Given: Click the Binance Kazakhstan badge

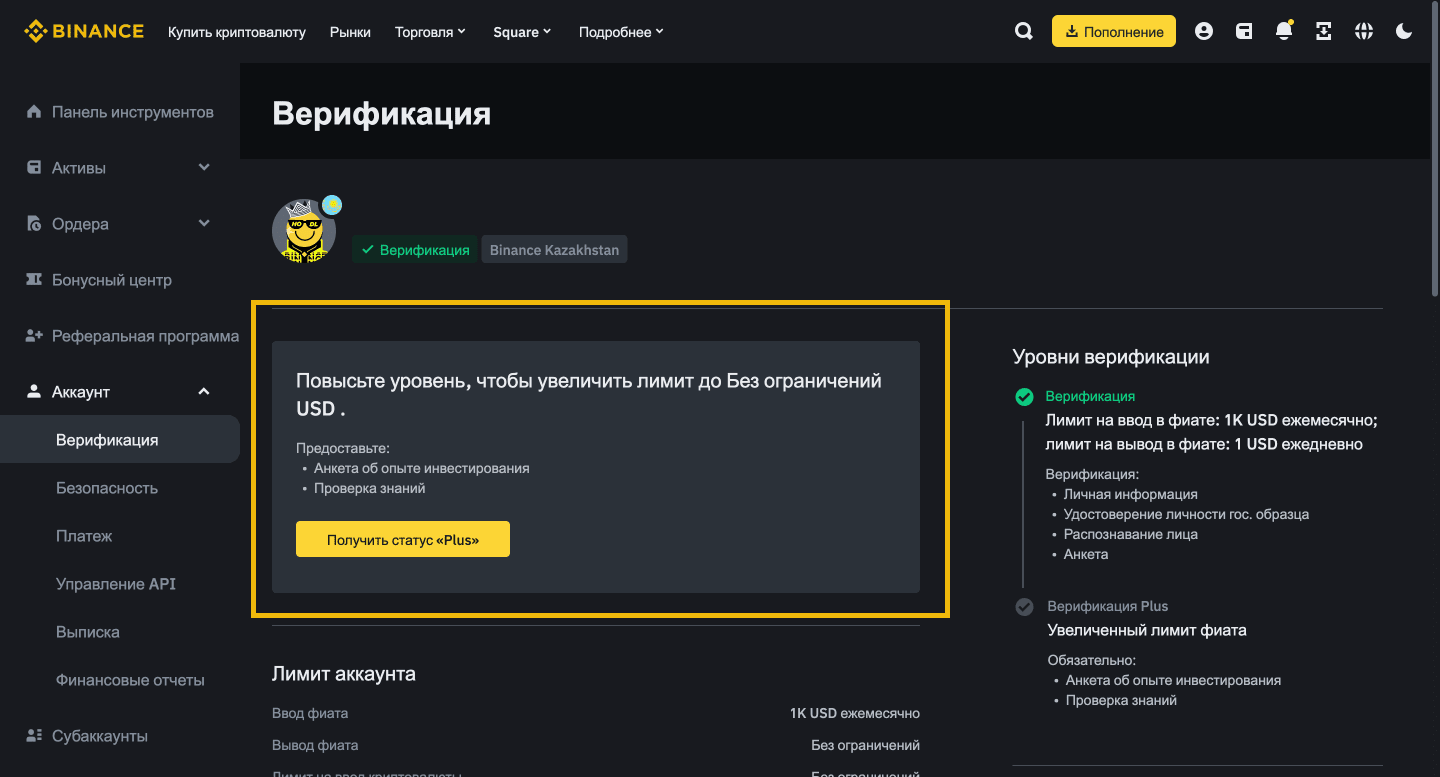Looking at the screenshot, I should tap(554, 250).
